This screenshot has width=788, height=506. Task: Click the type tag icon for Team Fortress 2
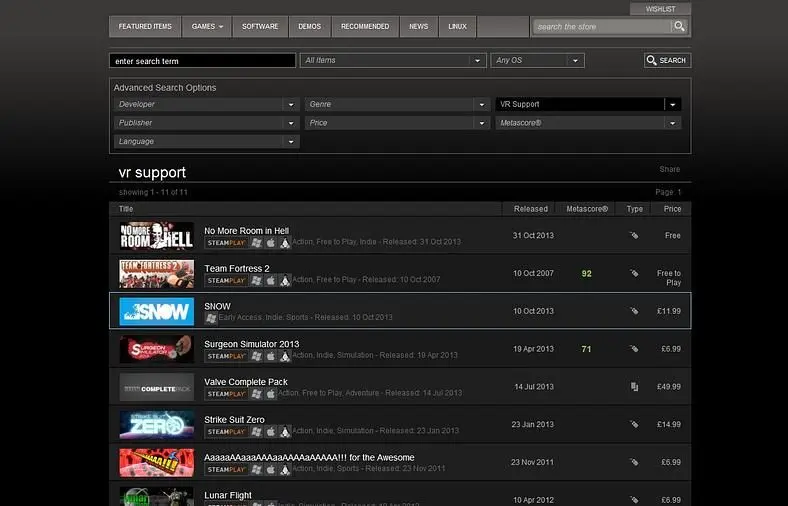[x=634, y=273]
